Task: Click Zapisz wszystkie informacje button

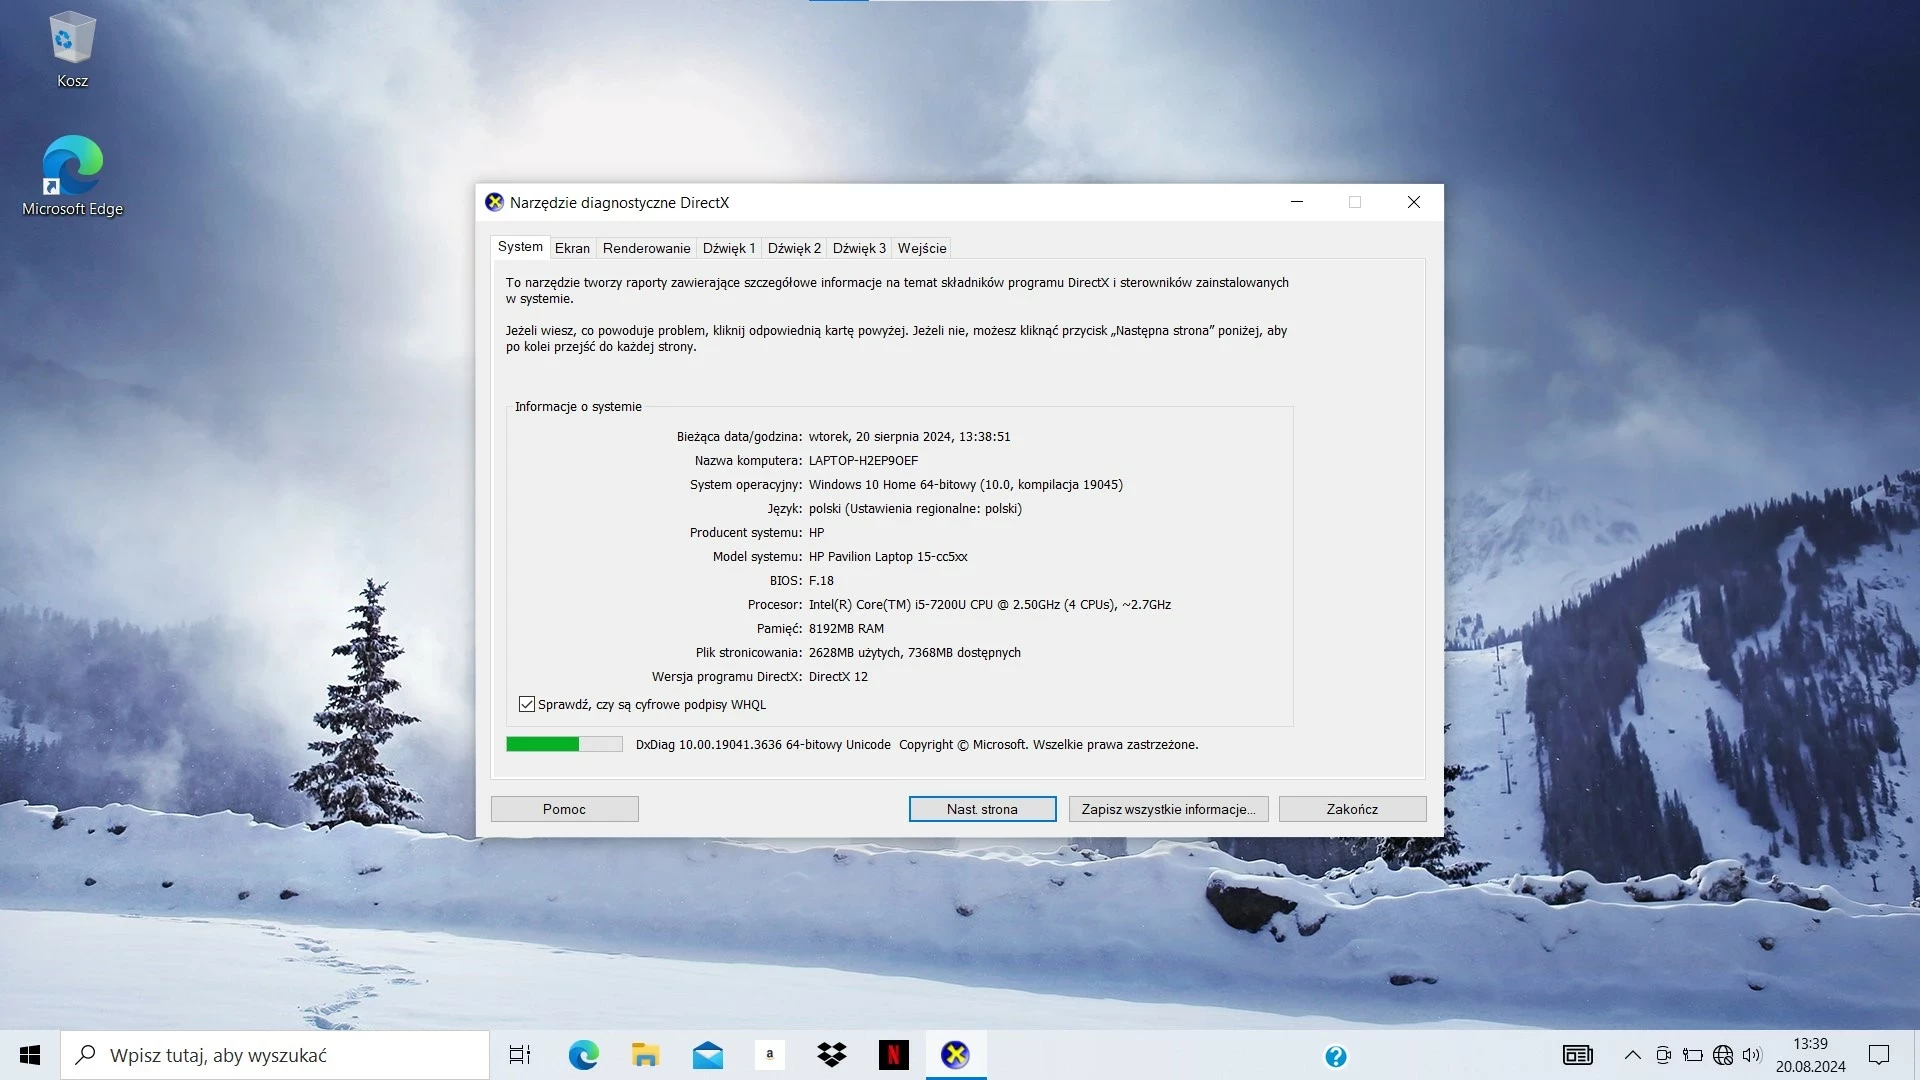Action: 1168,809
